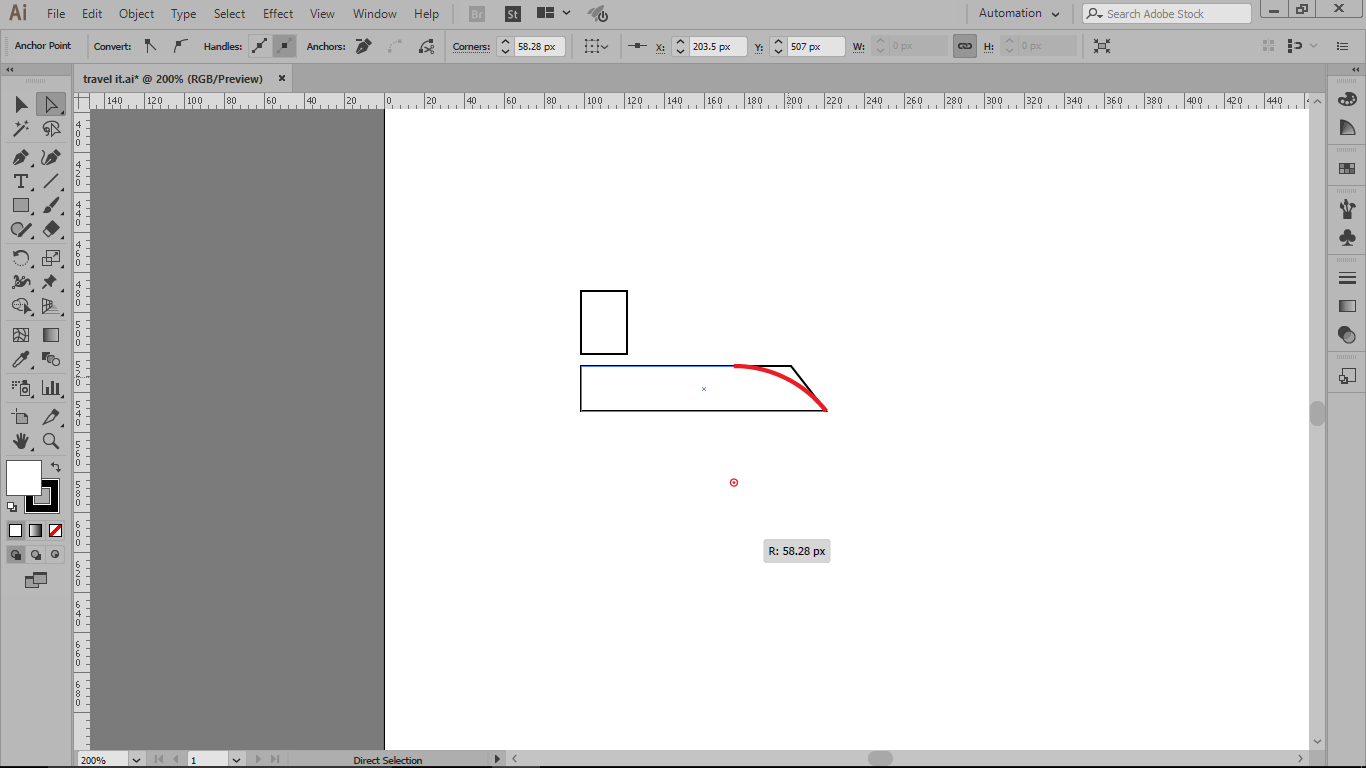Convert selected anchor to corner point
This screenshot has width=1366, height=768.
click(x=150, y=46)
